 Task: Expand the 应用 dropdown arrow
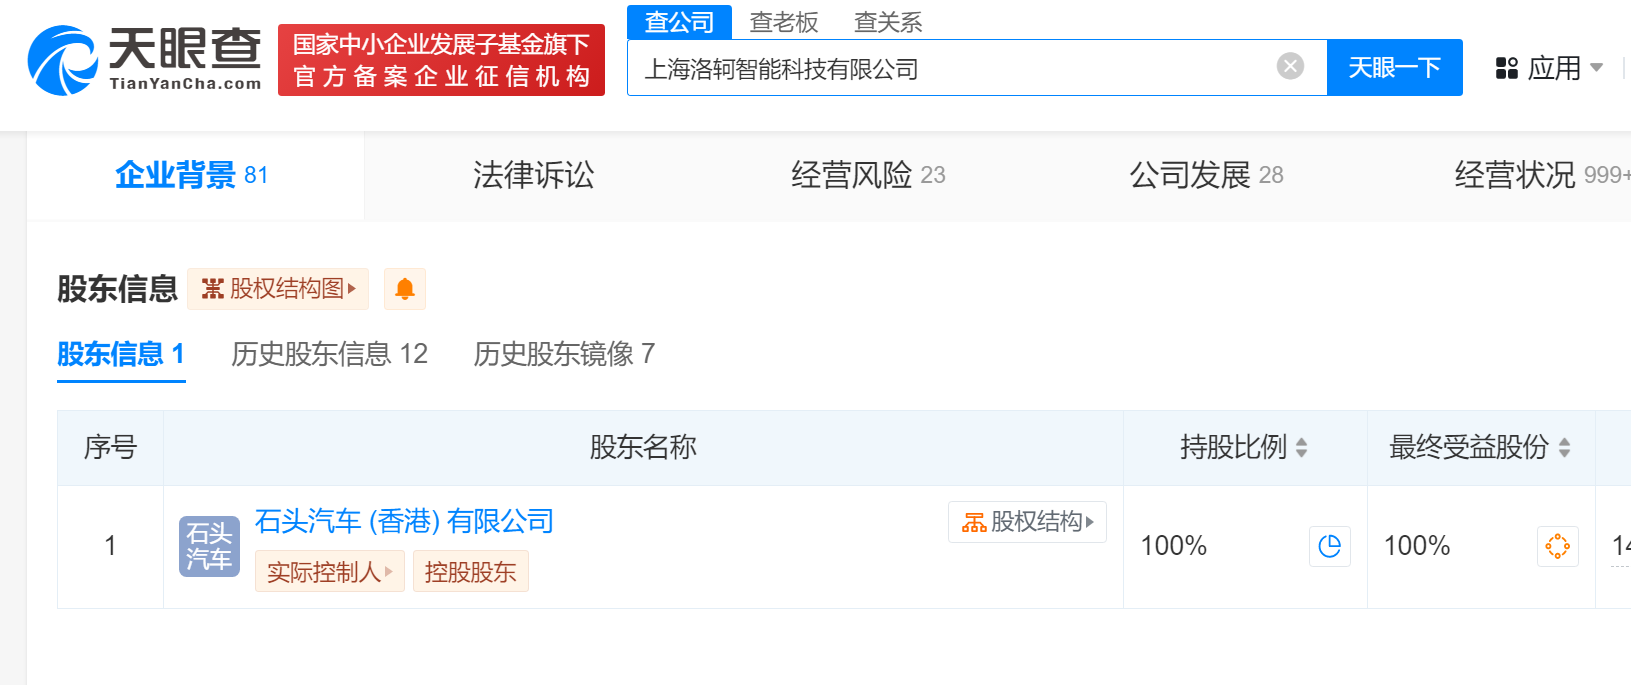pos(1596,68)
